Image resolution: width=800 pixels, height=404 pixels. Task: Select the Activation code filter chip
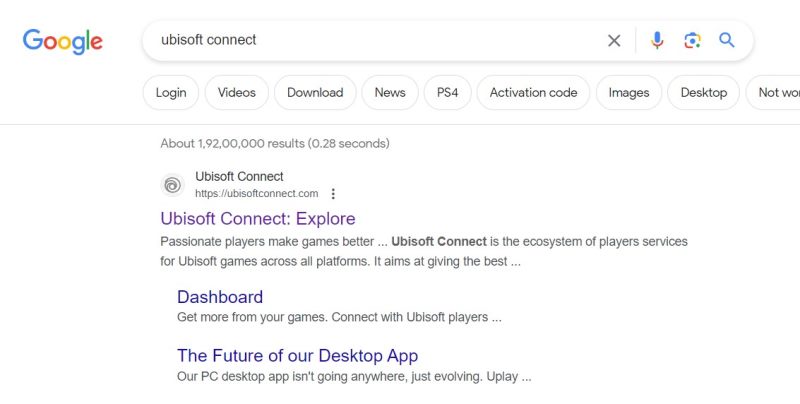pyautogui.click(x=533, y=92)
